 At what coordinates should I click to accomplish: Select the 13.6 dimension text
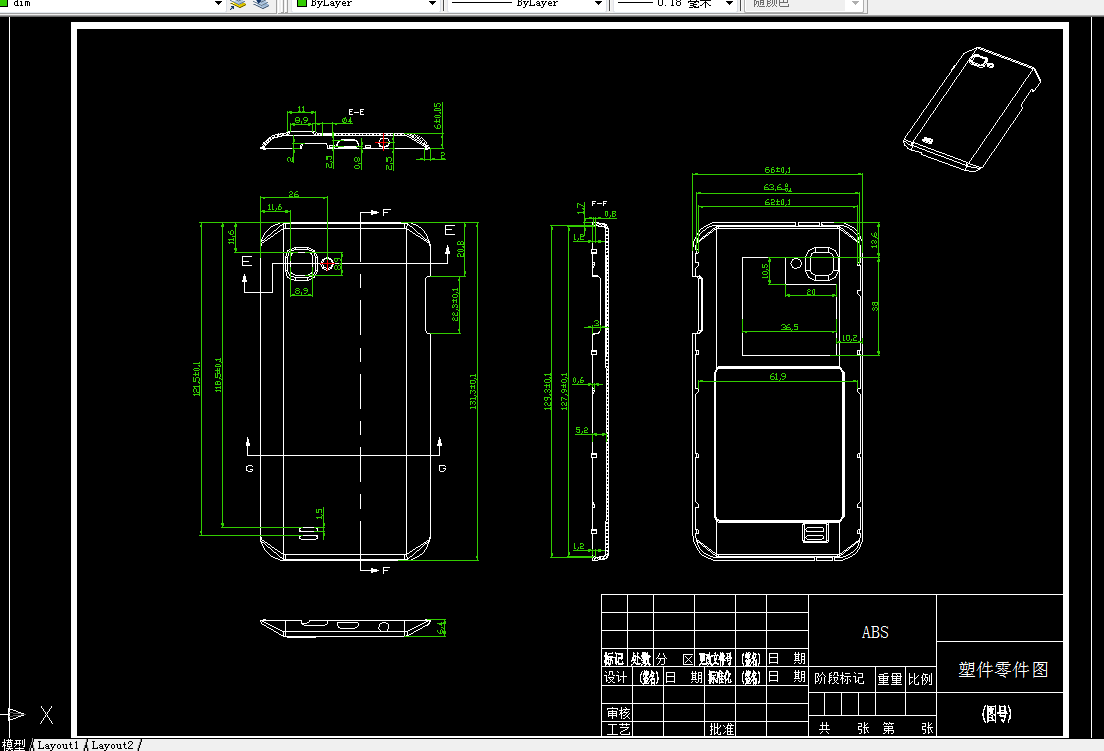pyautogui.click(x=874, y=240)
